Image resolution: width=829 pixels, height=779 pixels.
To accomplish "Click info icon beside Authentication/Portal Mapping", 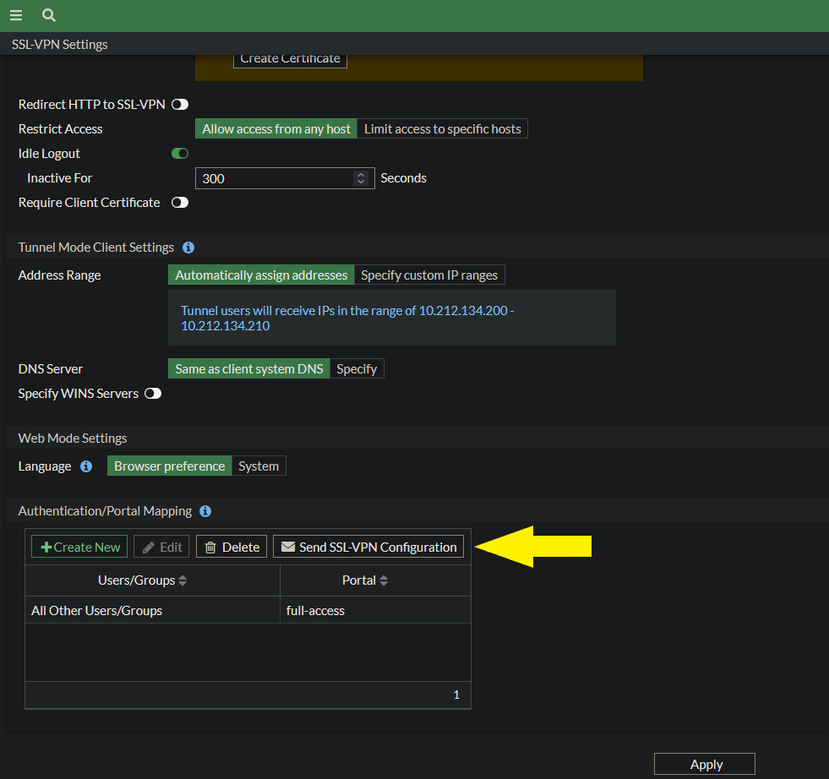I will (x=205, y=511).
